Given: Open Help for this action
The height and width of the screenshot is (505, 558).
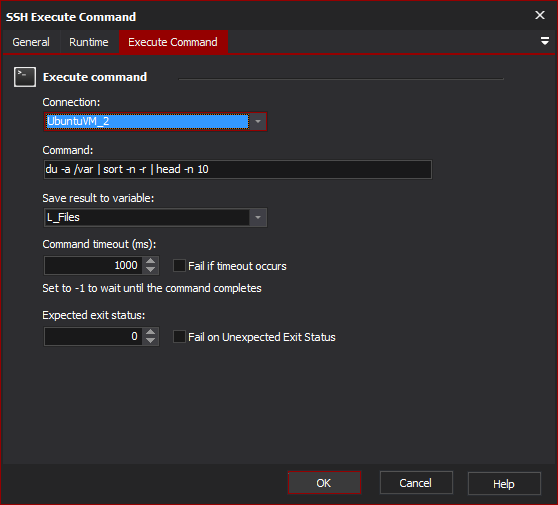Looking at the screenshot, I should [504, 484].
